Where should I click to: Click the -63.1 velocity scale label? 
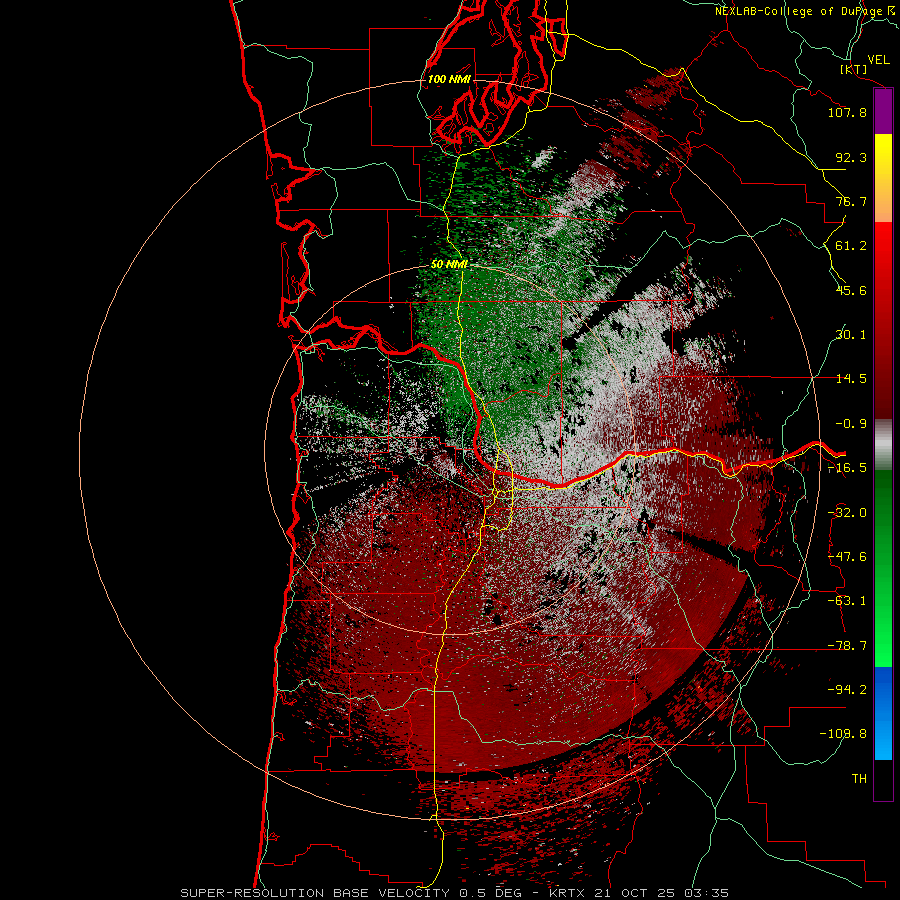click(847, 601)
